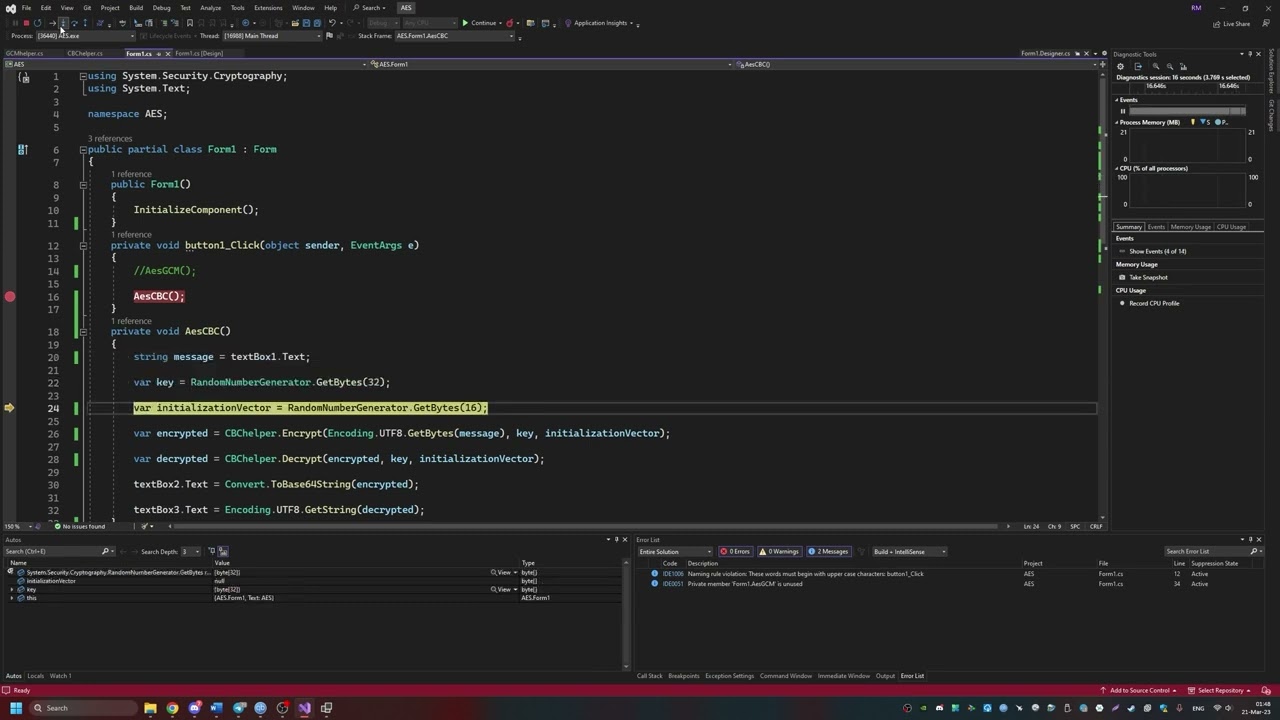Viewport: 1280px width, 720px height.
Task: Open the Search box in title bar
Action: tap(369, 8)
